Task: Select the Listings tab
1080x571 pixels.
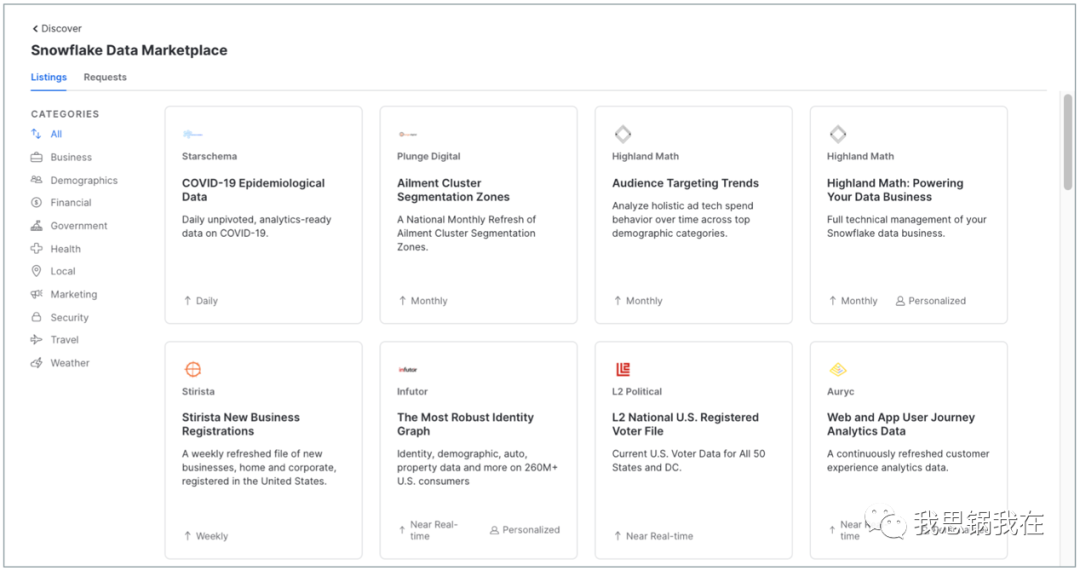Action: (49, 77)
